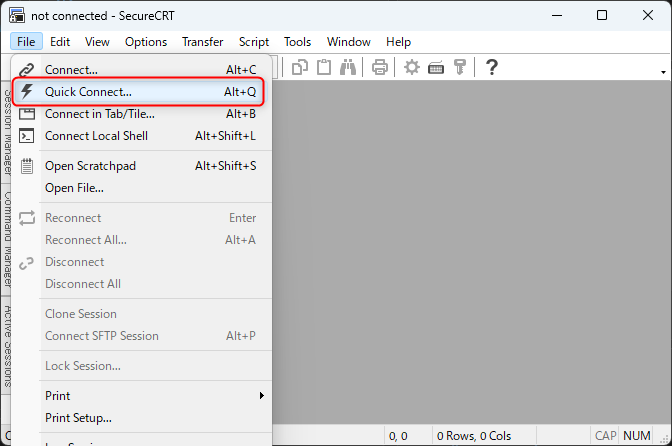Choose Open Scratchpad menu entry
The height and width of the screenshot is (446, 672).
[141, 166]
